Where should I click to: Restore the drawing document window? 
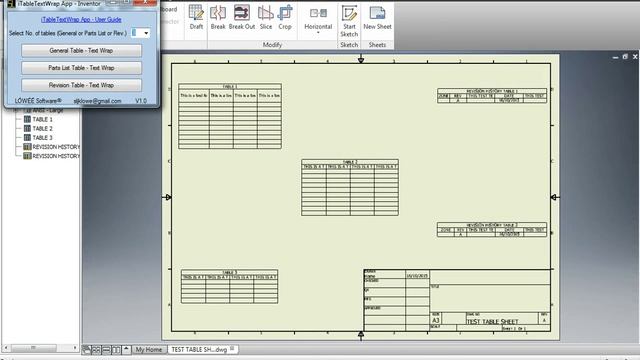click(x=625, y=57)
